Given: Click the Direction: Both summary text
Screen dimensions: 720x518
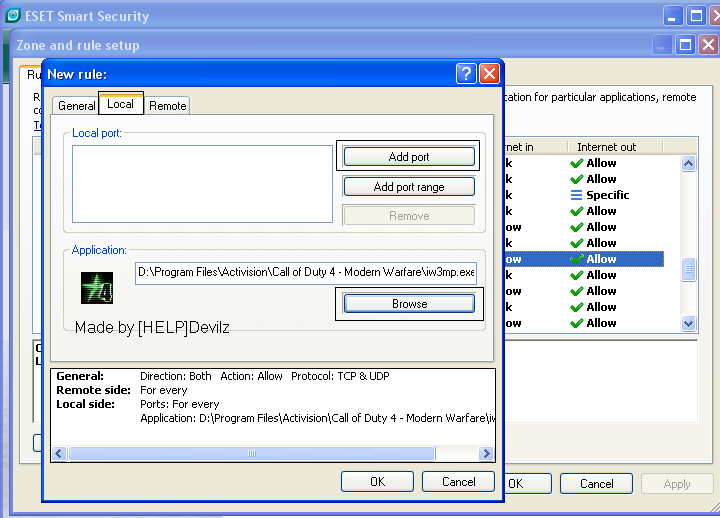Looking at the screenshot, I should point(176,376).
